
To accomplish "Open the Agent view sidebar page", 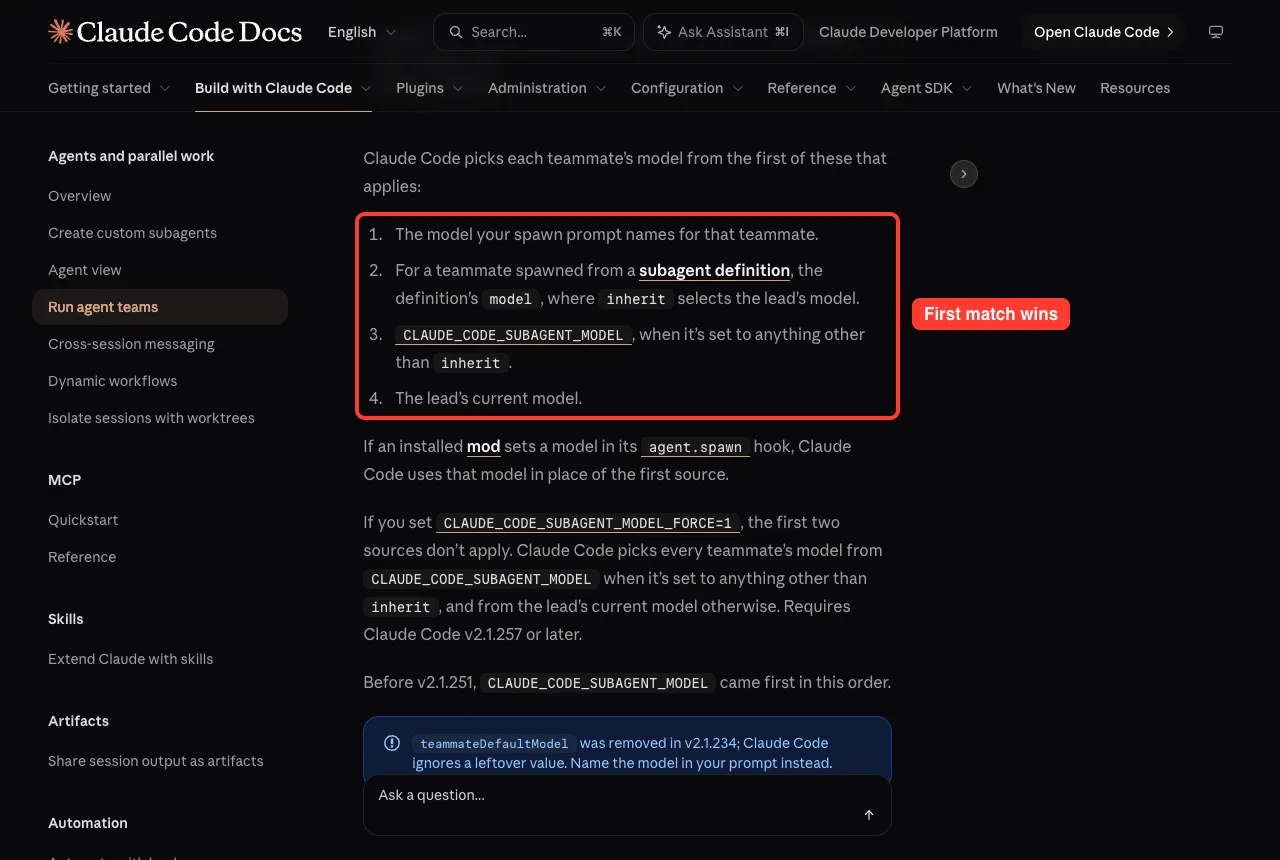I will [x=85, y=270].
